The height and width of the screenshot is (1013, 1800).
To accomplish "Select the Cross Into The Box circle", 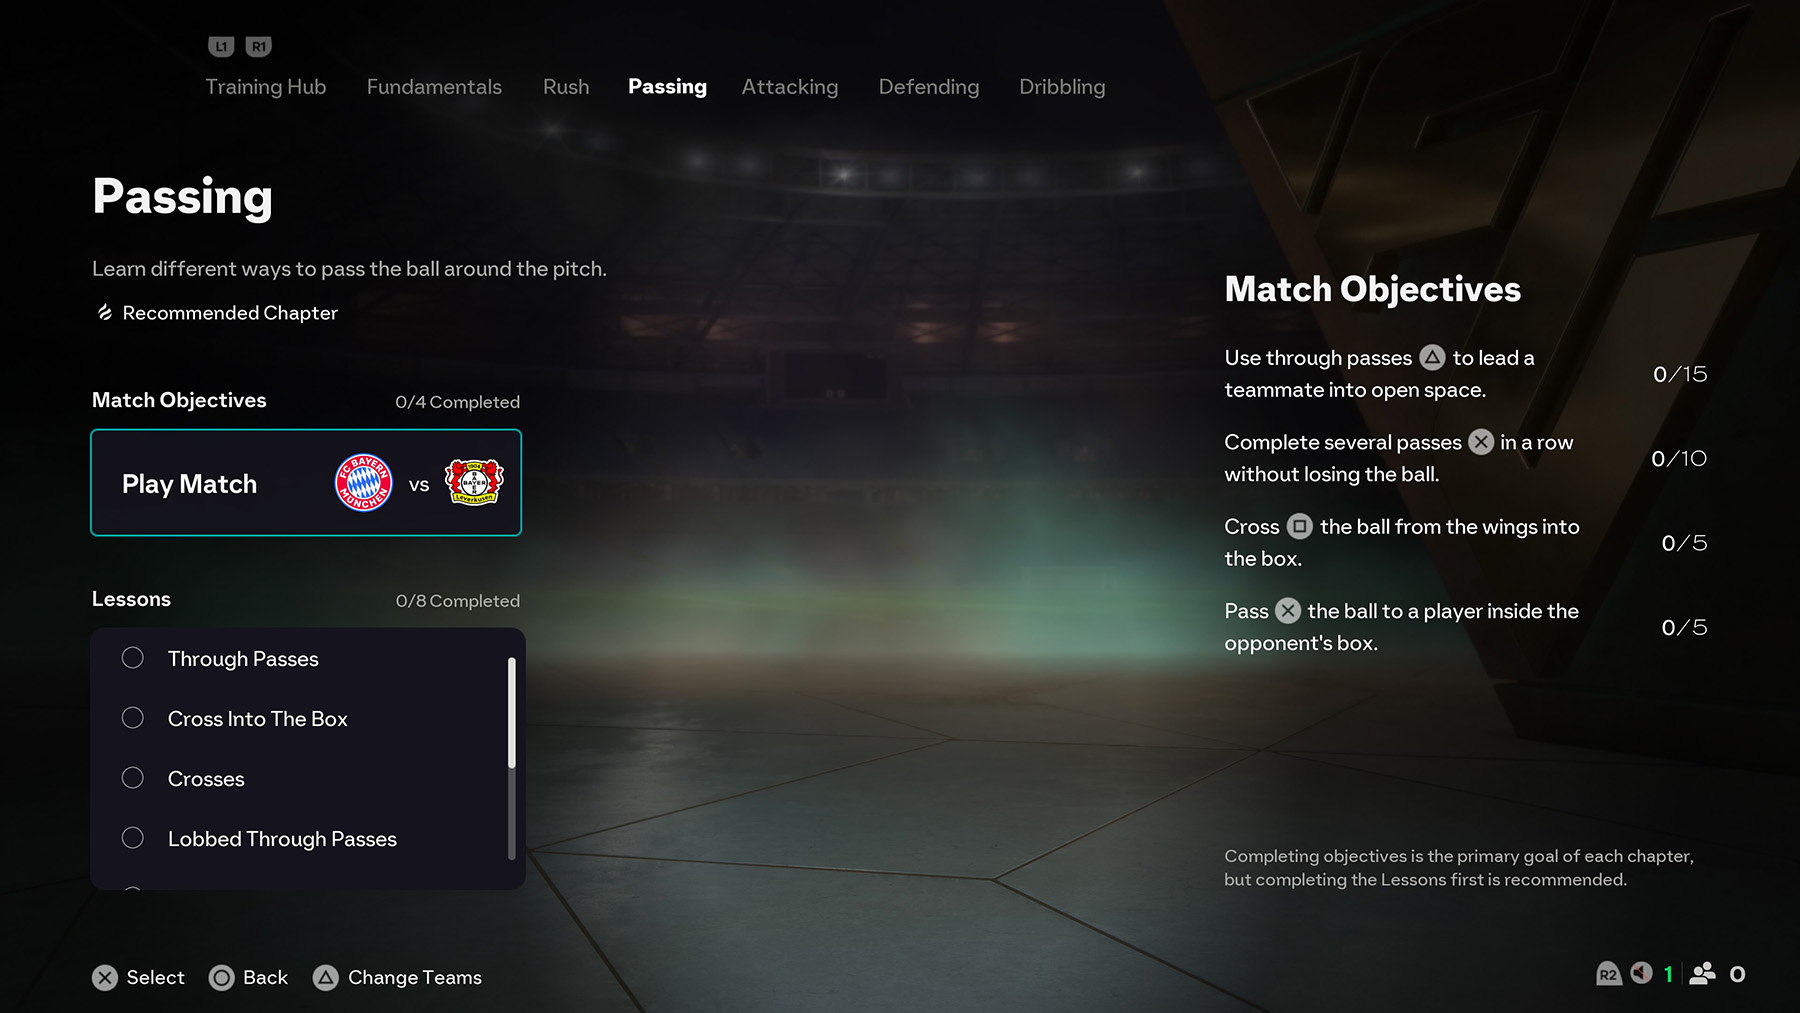I will click(x=133, y=718).
